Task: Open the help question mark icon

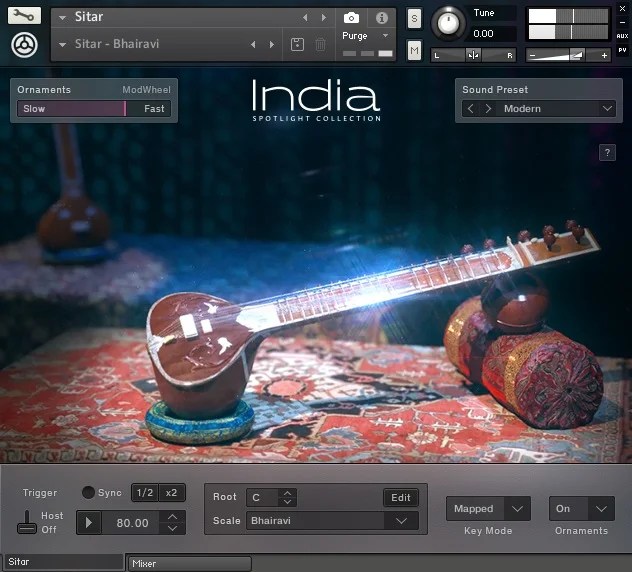Action: [607, 152]
